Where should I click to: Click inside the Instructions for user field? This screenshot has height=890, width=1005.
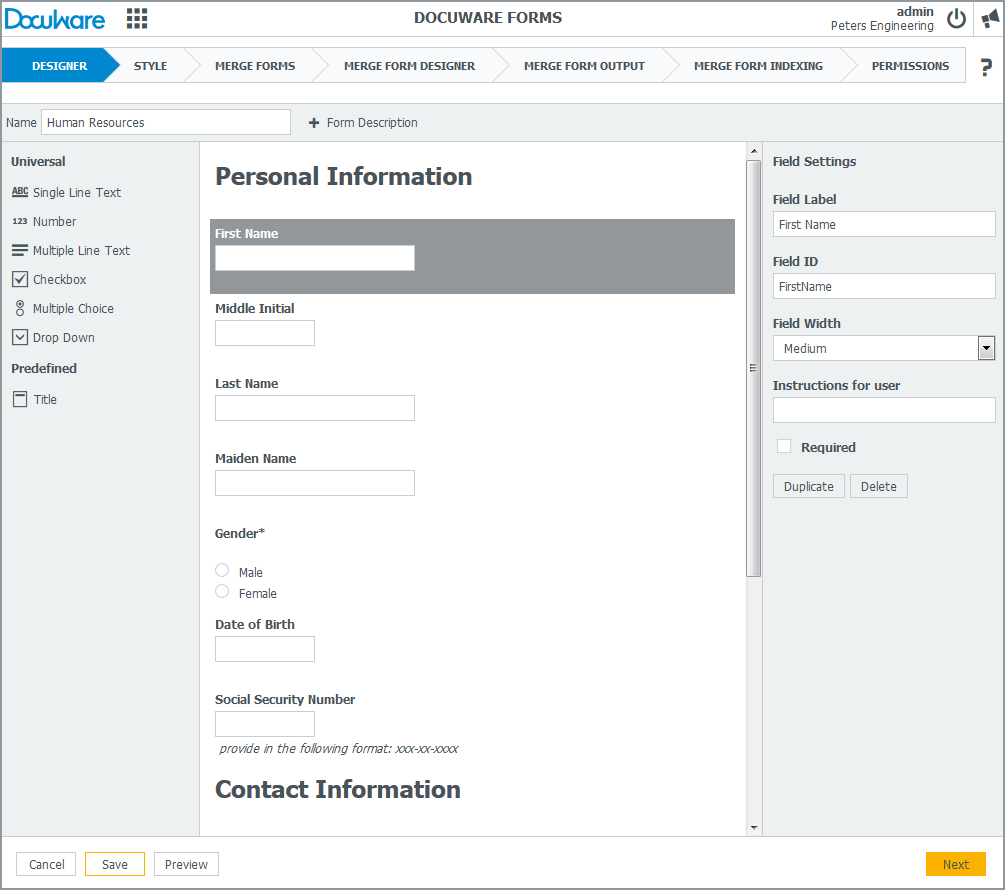(883, 410)
